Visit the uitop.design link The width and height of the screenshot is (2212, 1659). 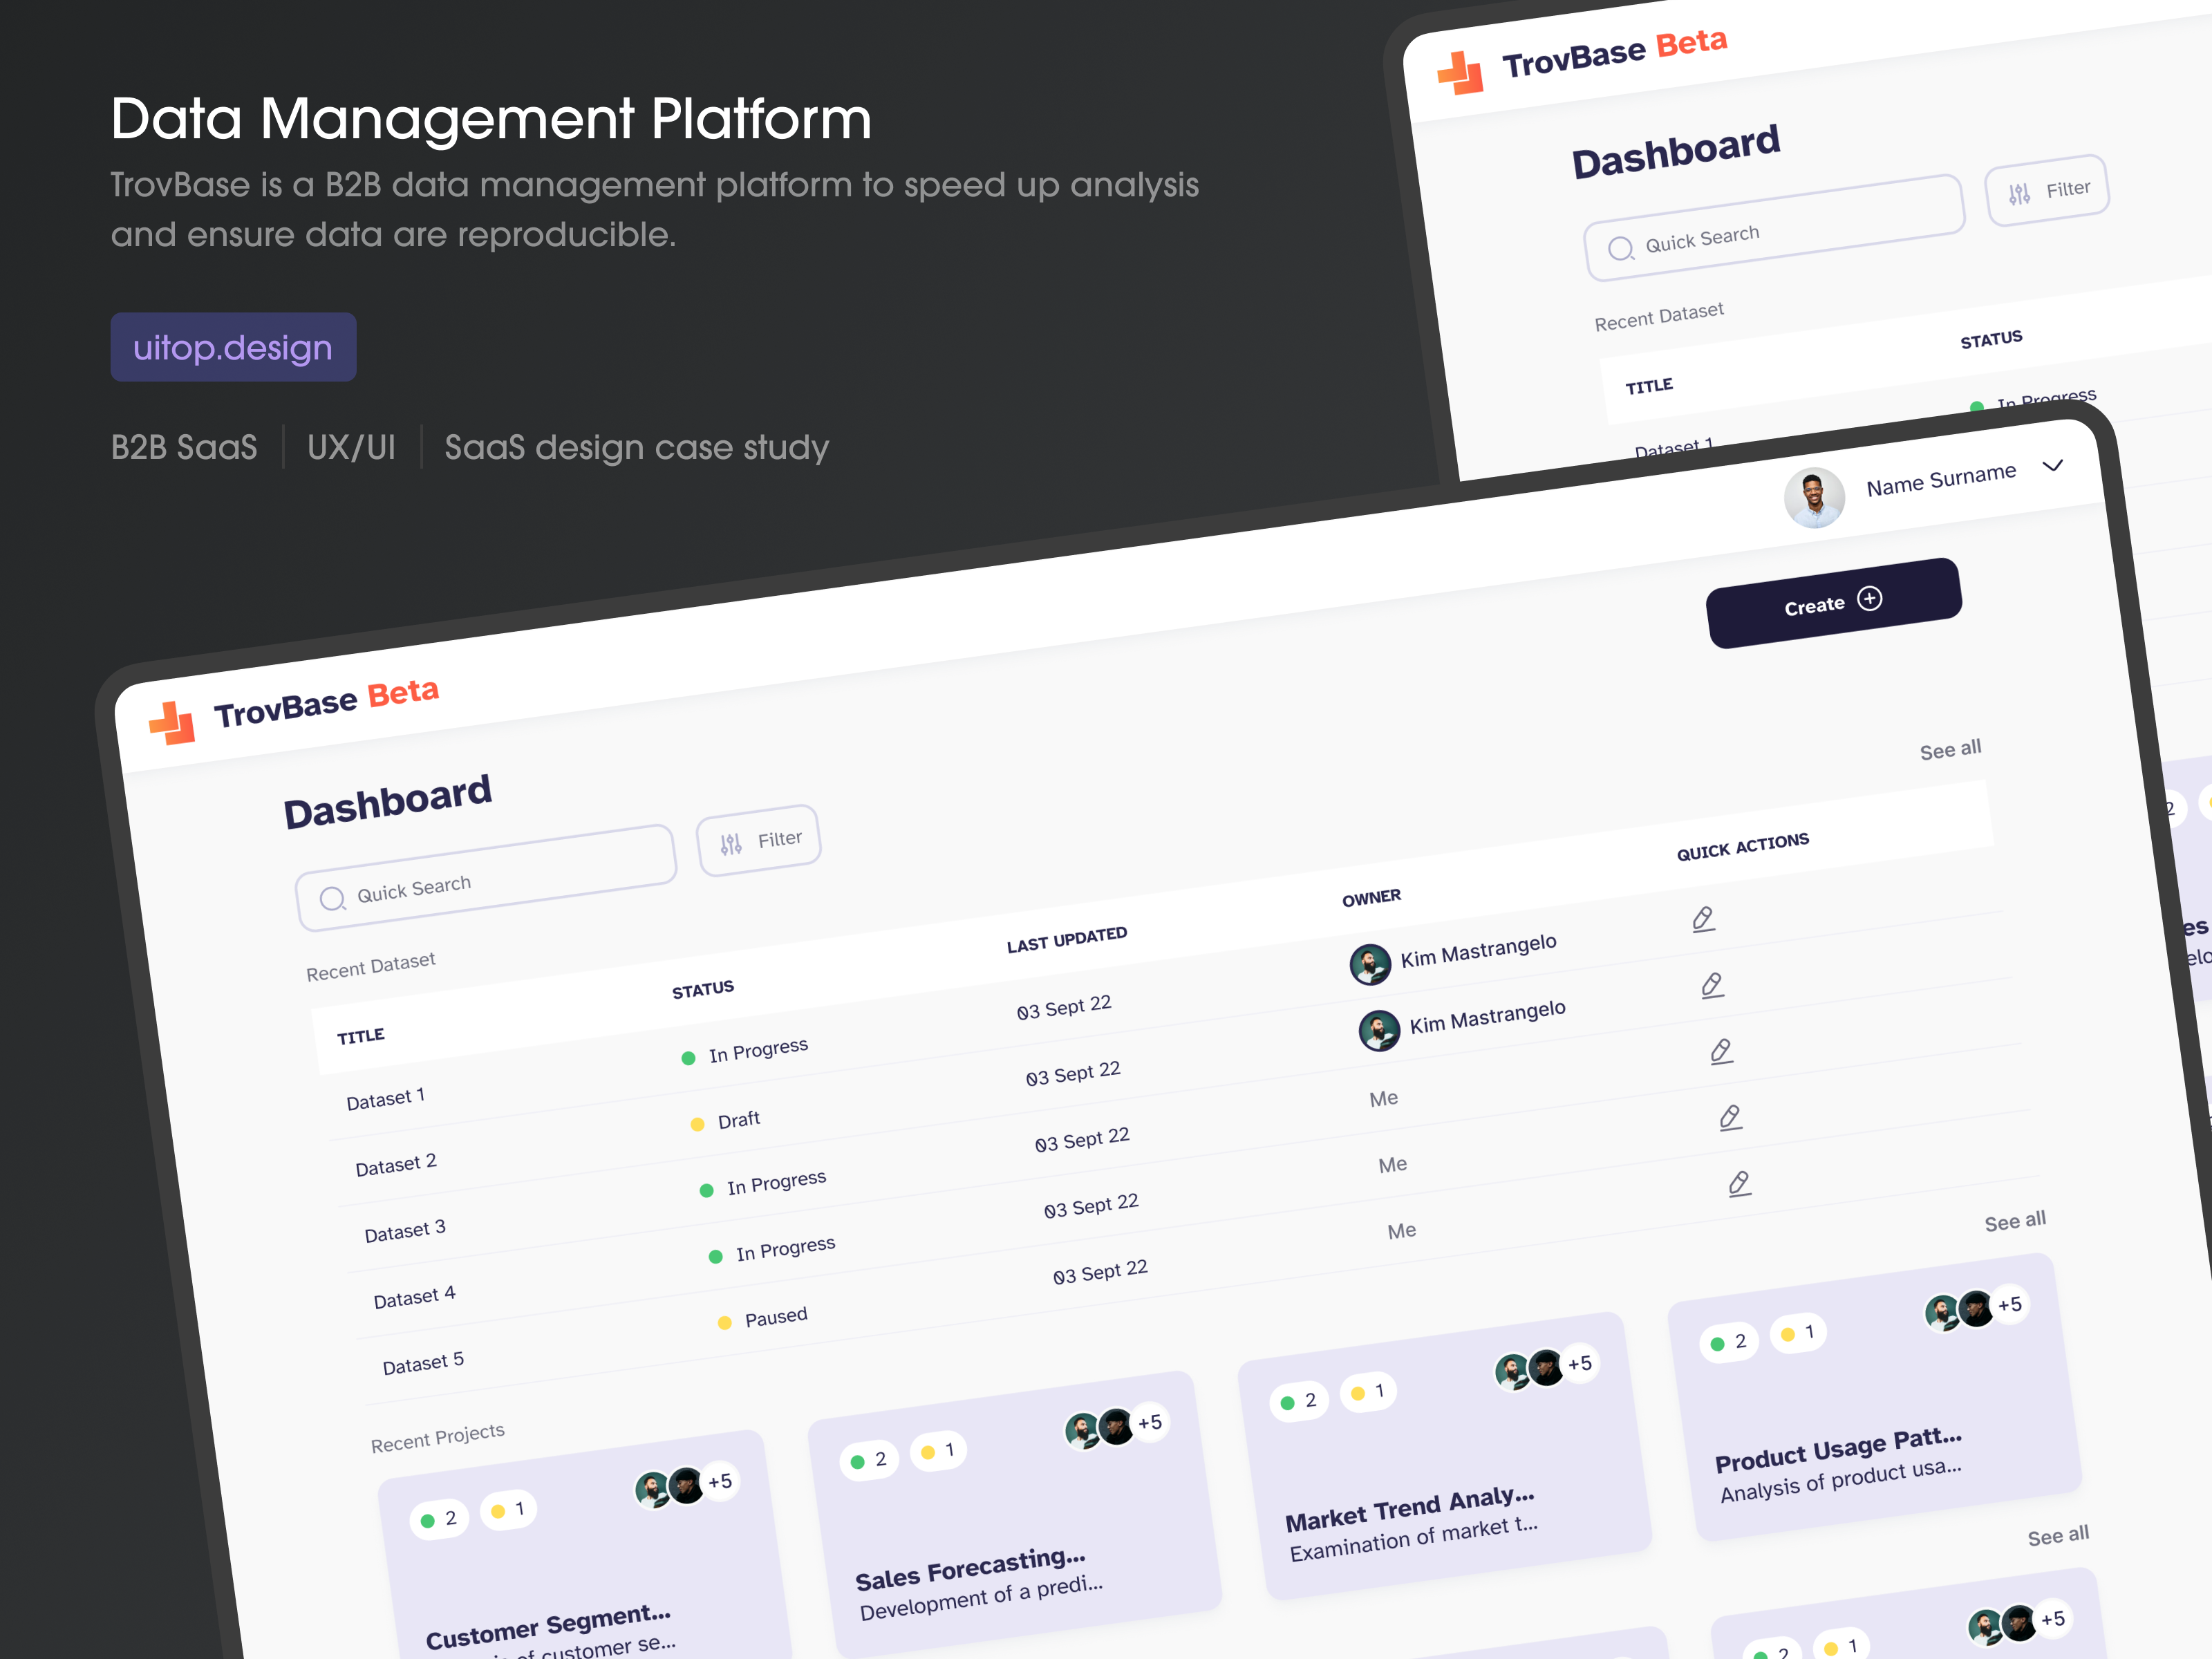233,347
